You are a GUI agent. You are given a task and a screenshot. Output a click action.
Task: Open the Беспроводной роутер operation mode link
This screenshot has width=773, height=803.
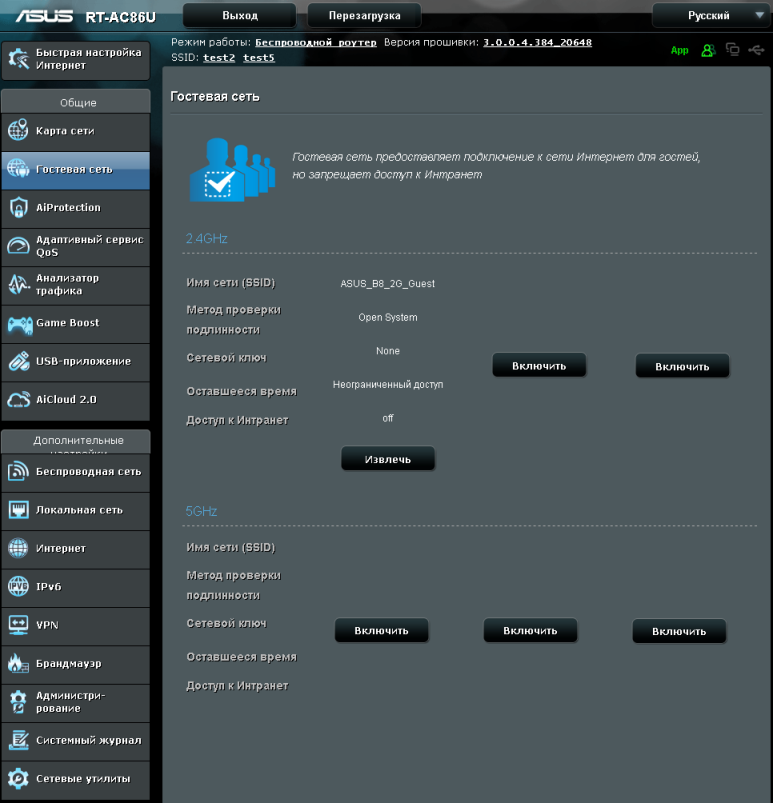[316, 43]
